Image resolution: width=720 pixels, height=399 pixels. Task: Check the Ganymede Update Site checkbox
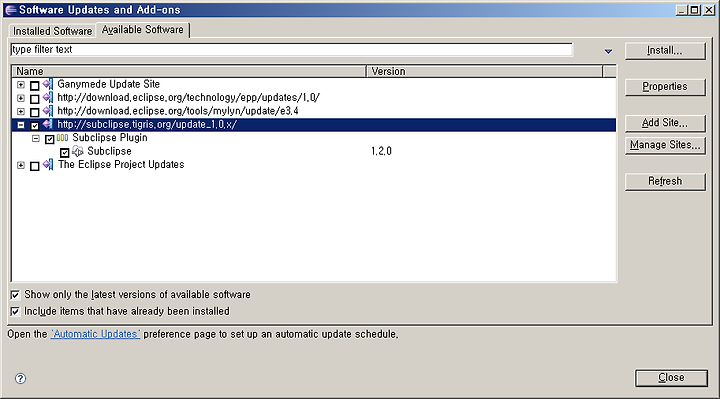pyautogui.click(x=34, y=85)
